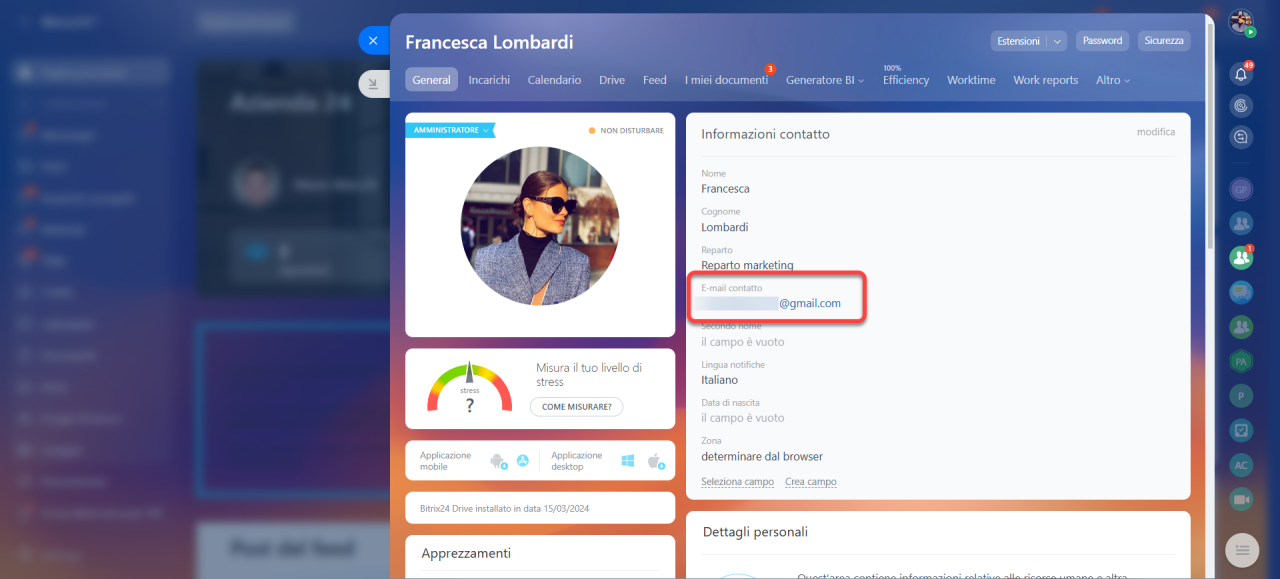This screenshot has width=1280, height=579.
Task: Click the Lombardi surname value
Action: tap(725, 227)
